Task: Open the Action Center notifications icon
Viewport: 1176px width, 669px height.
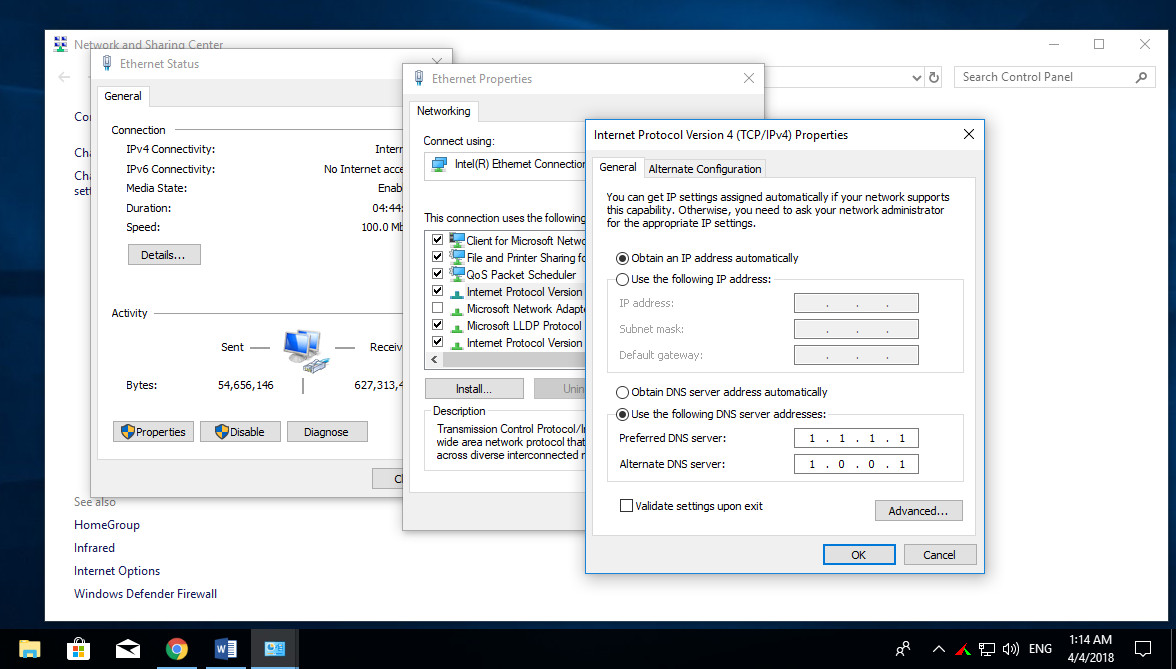Action: 1142,649
